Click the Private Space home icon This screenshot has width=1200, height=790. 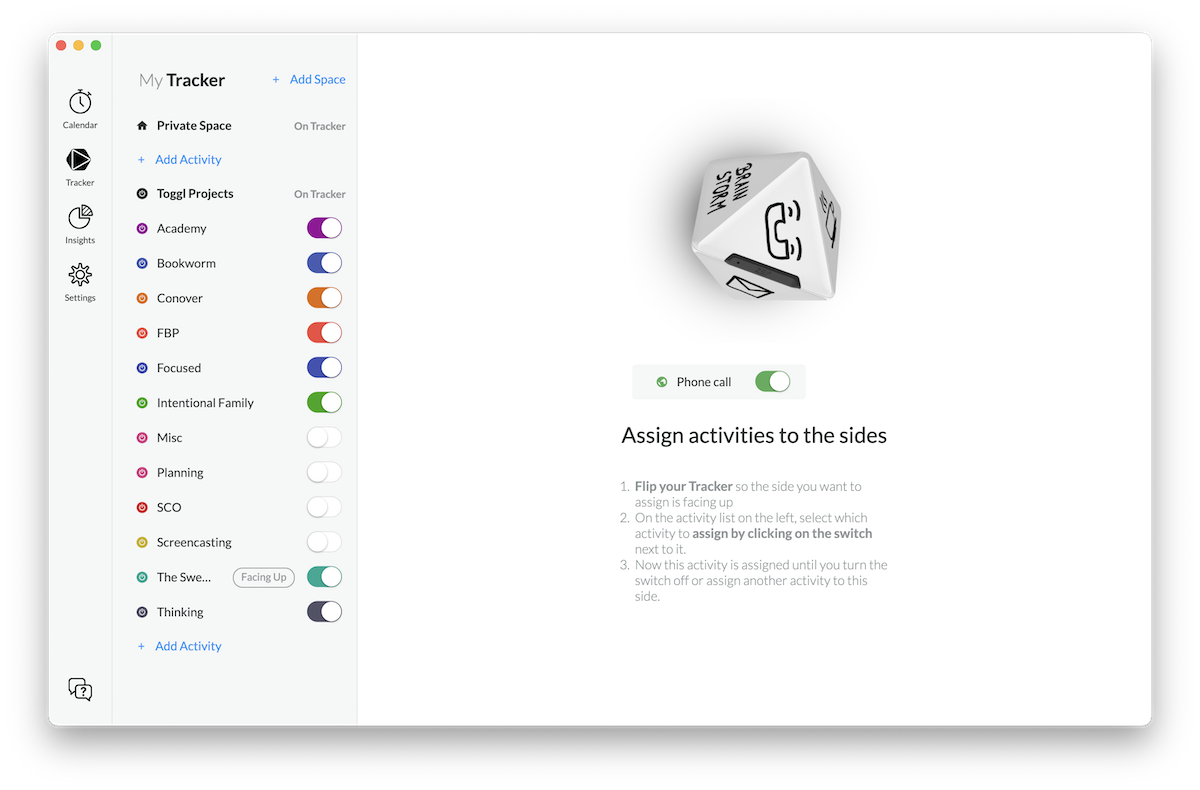point(142,126)
